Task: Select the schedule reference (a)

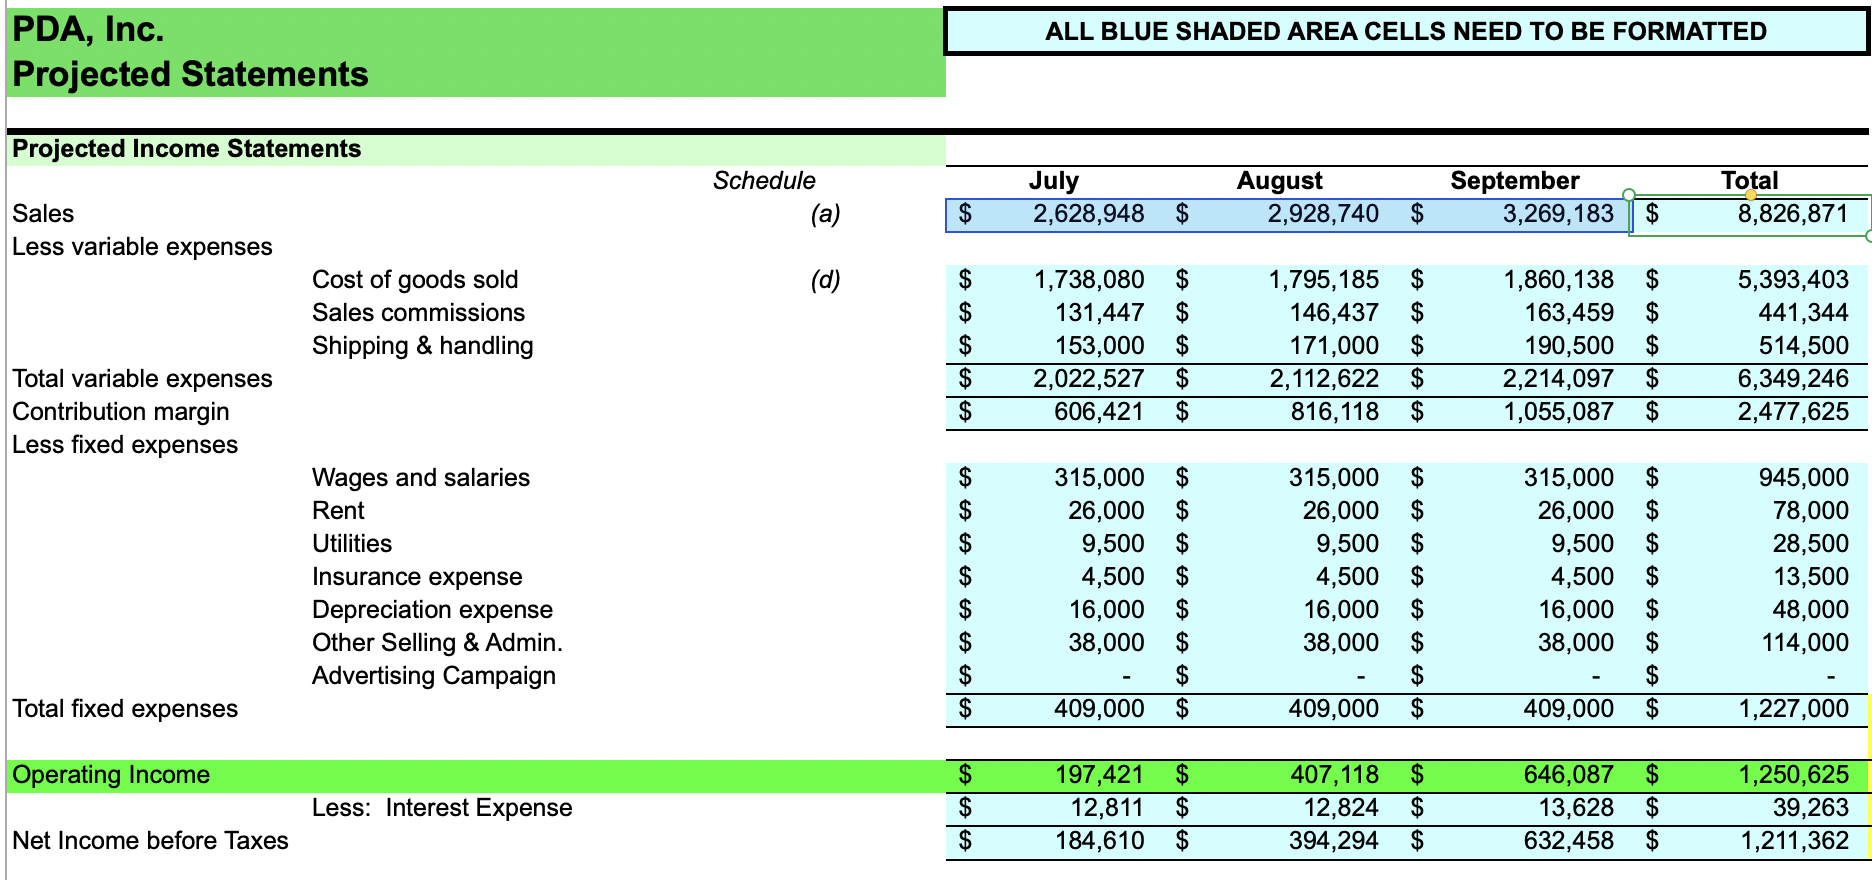Action: click(825, 214)
